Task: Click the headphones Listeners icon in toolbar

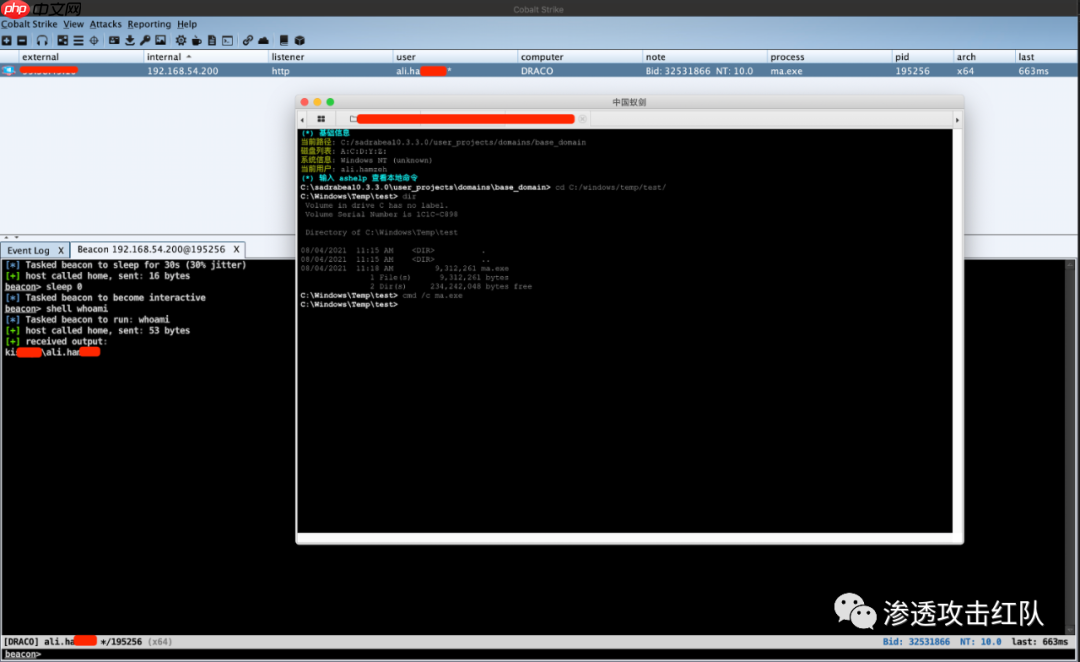Action: [x=42, y=40]
